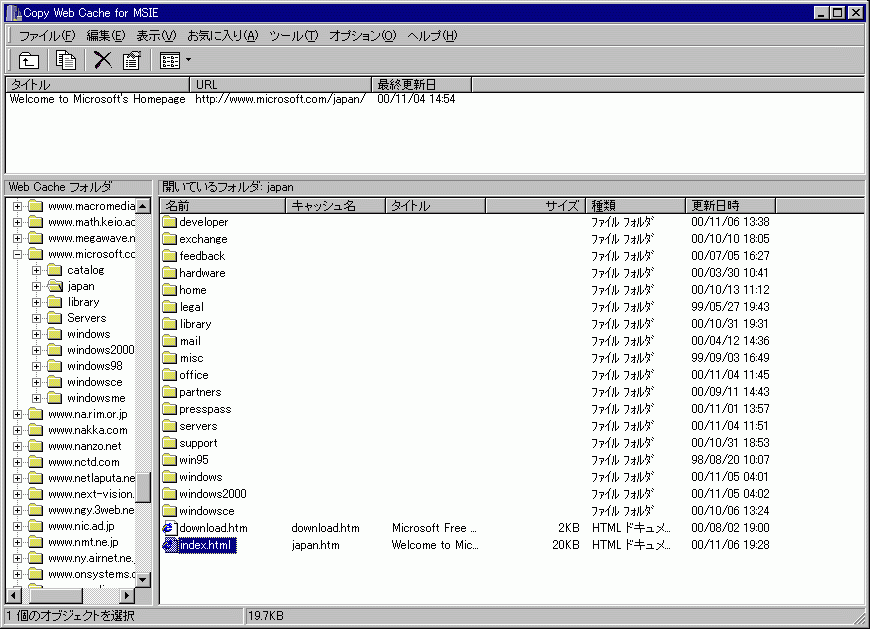Image resolution: width=870 pixels, height=629 pixels.
Task: Expand the www.nic.ad.jp tree node
Action: coord(18,526)
